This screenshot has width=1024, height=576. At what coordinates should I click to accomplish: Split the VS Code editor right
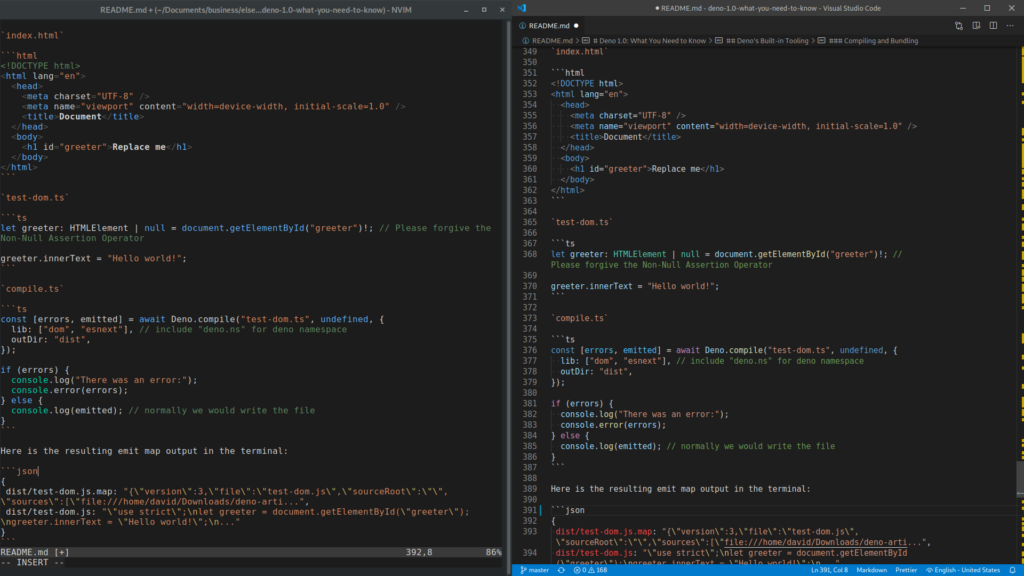pyautogui.click(x=993, y=26)
